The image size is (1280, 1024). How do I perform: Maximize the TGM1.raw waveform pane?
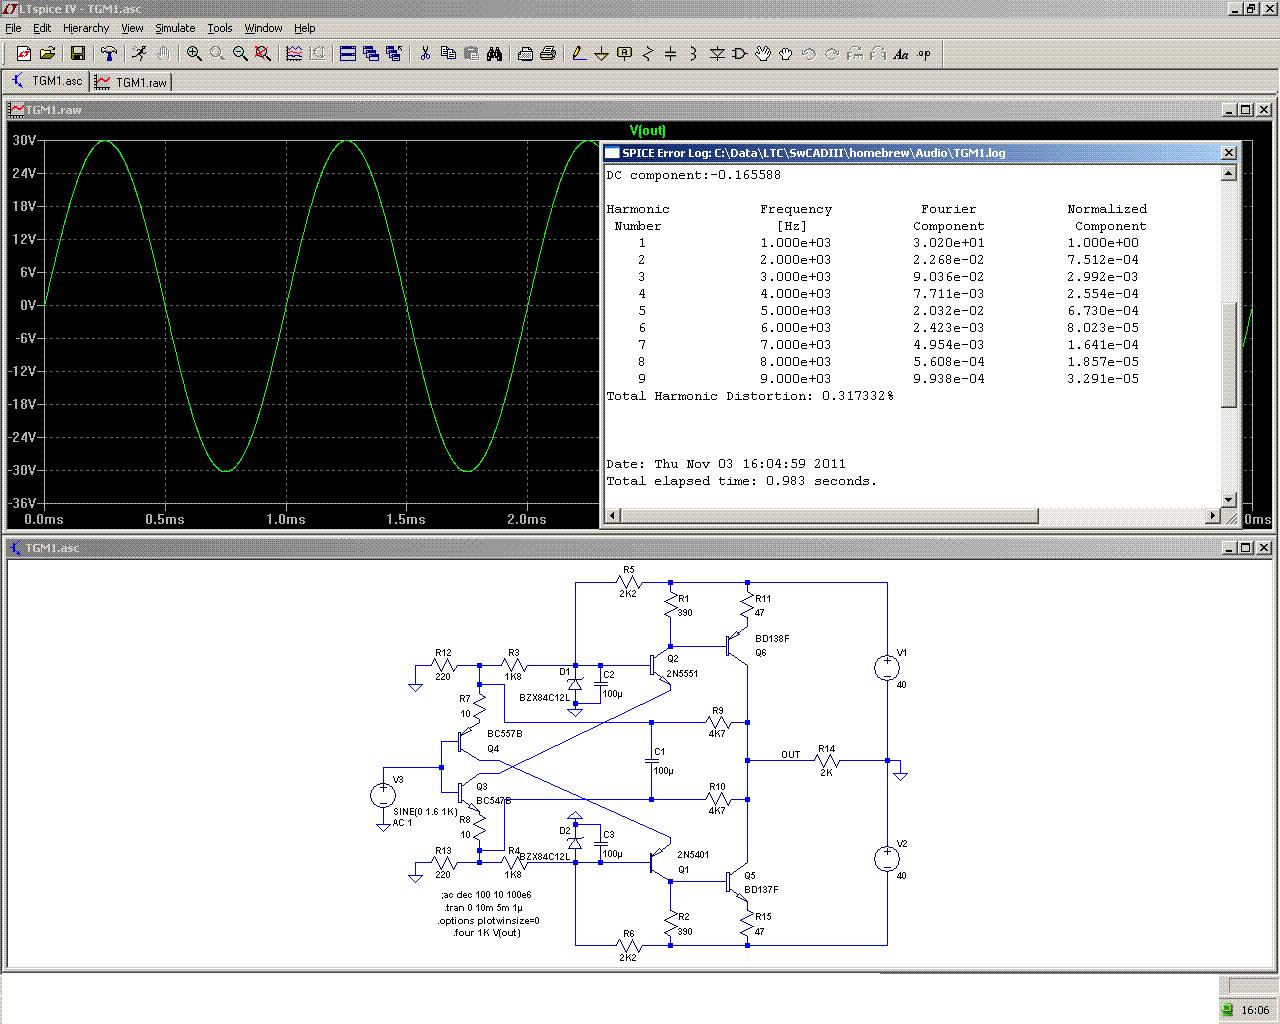pos(1246,110)
